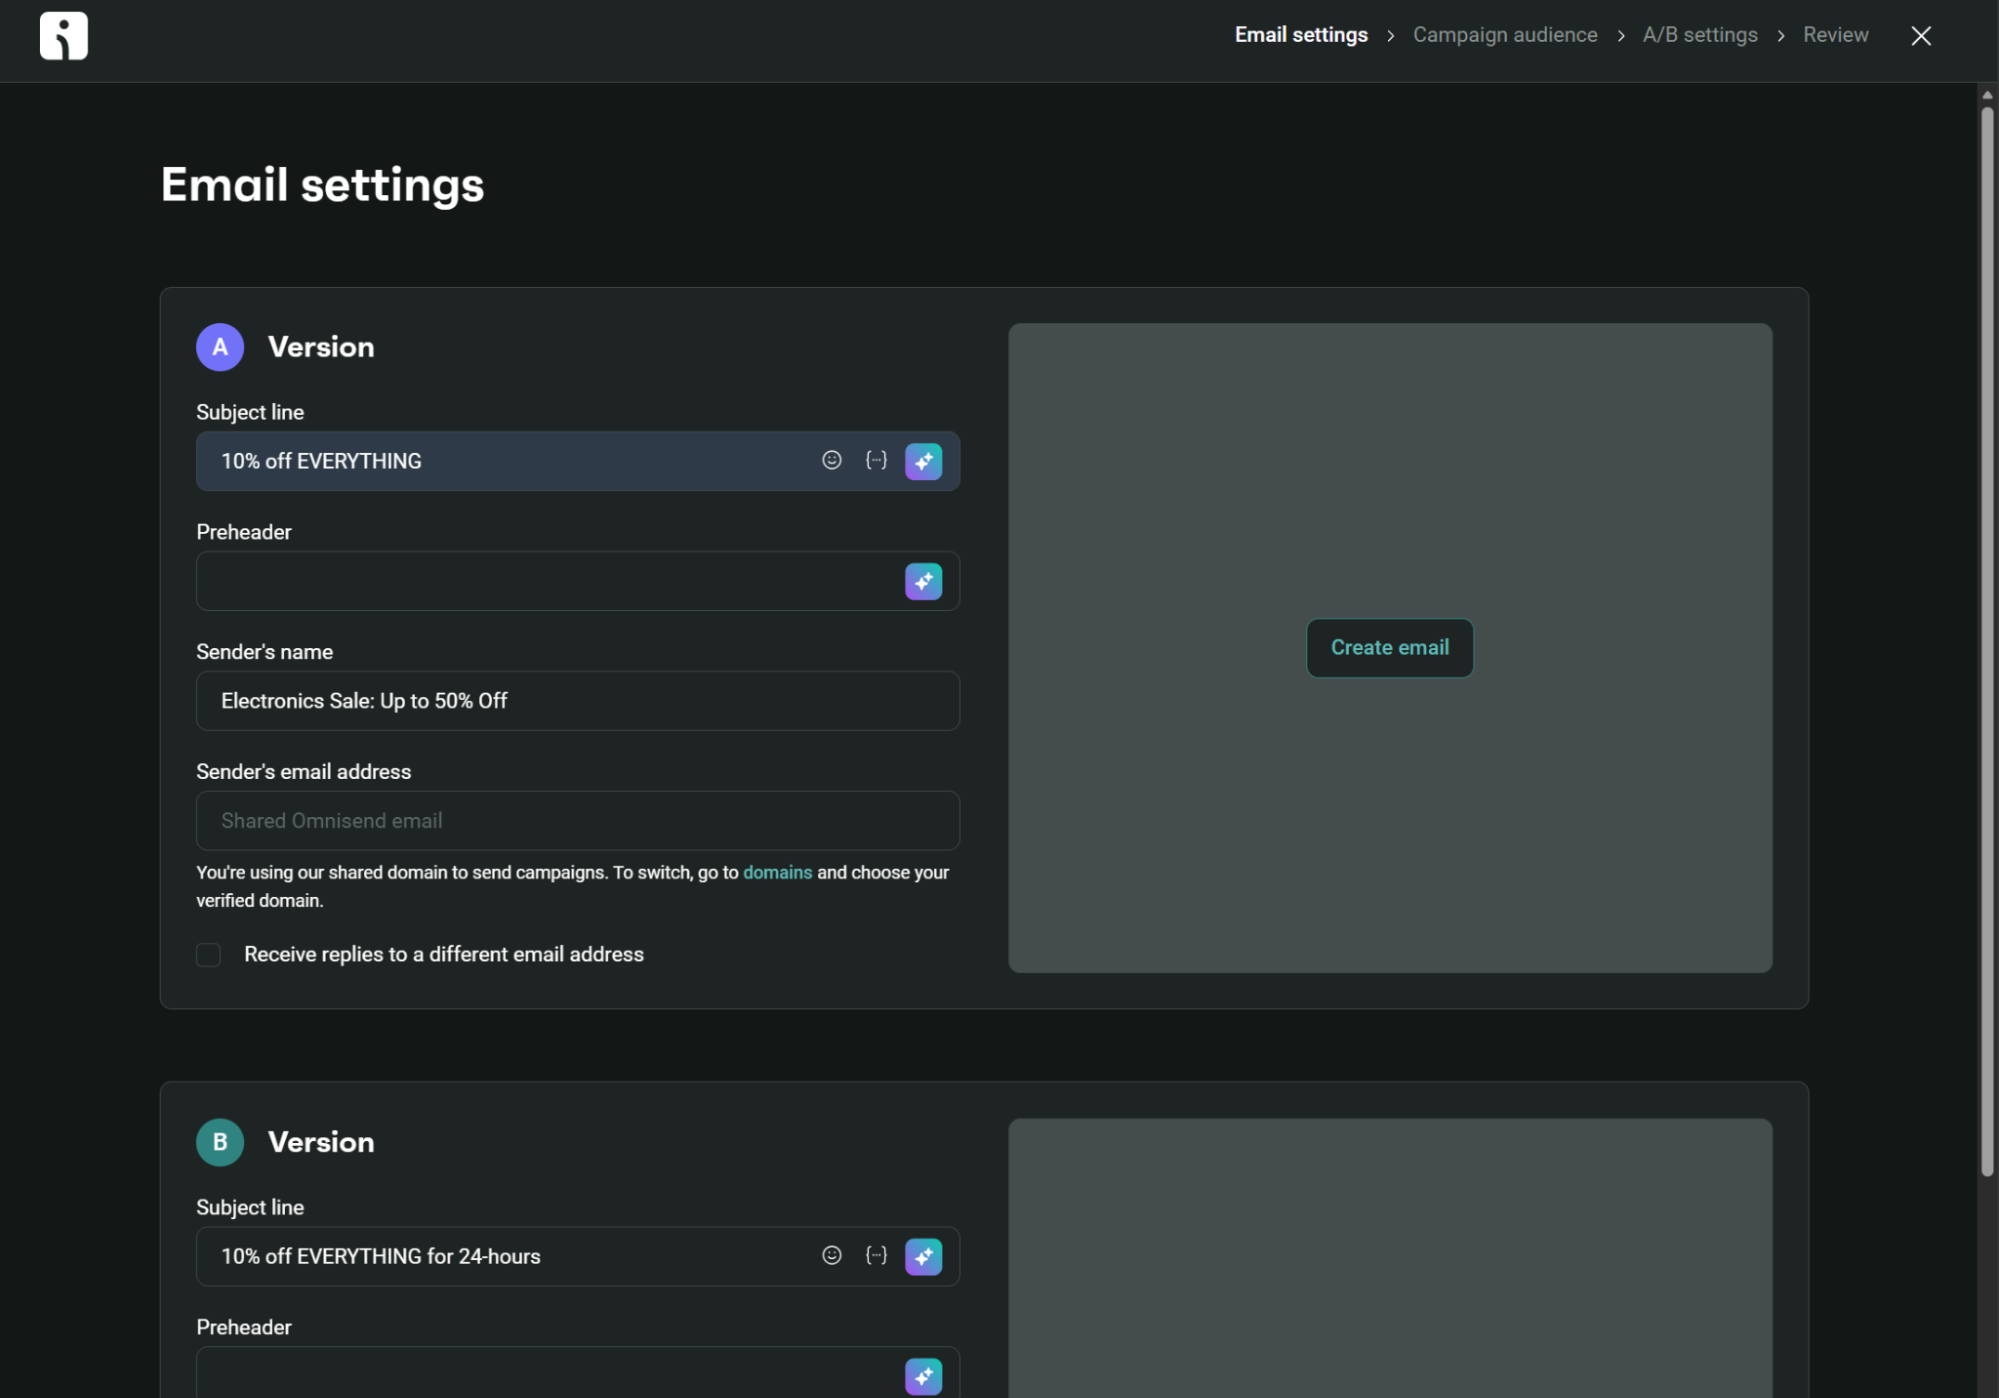Click the 'Sender's email address' label
Viewport: 1999px width, 1398px height.
pyautogui.click(x=304, y=772)
